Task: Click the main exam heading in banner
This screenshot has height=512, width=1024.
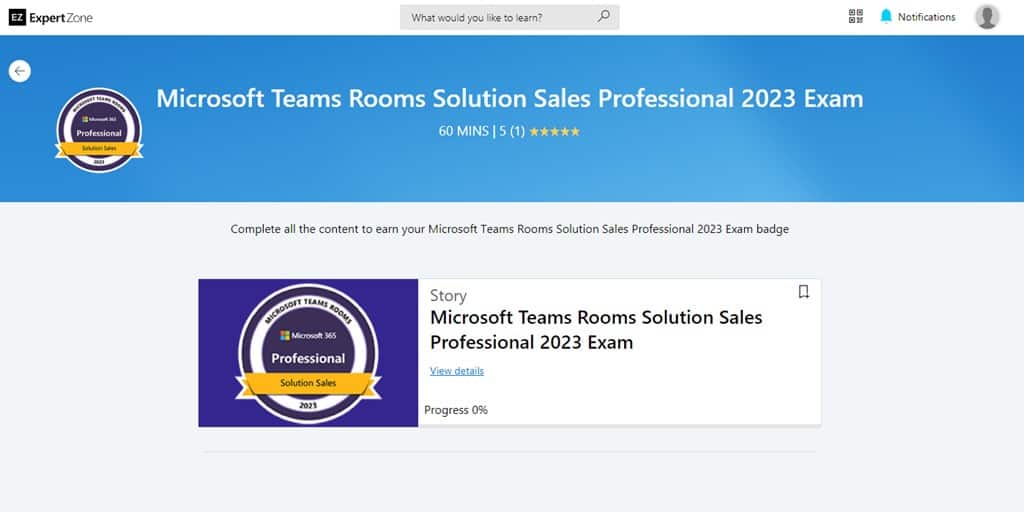Action: 509,99
